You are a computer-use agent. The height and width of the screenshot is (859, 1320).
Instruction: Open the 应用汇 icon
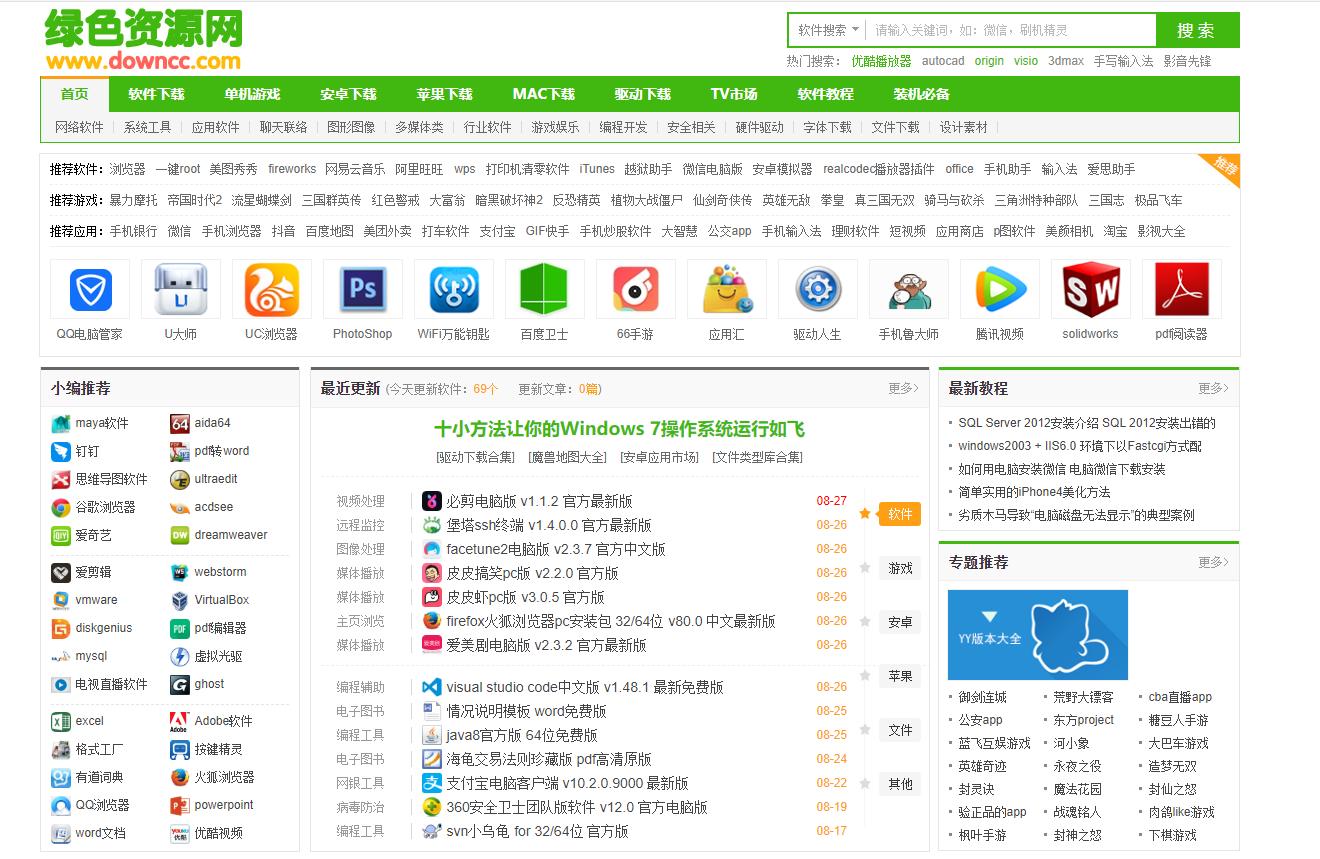point(727,290)
